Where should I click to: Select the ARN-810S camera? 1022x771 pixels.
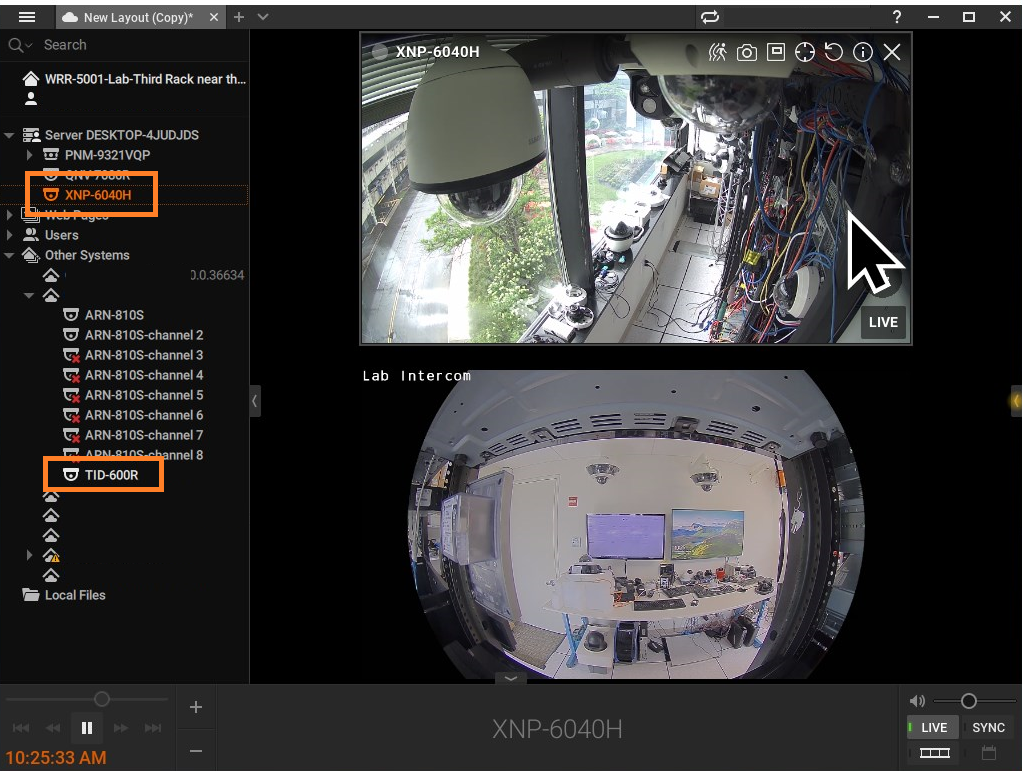pos(114,315)
